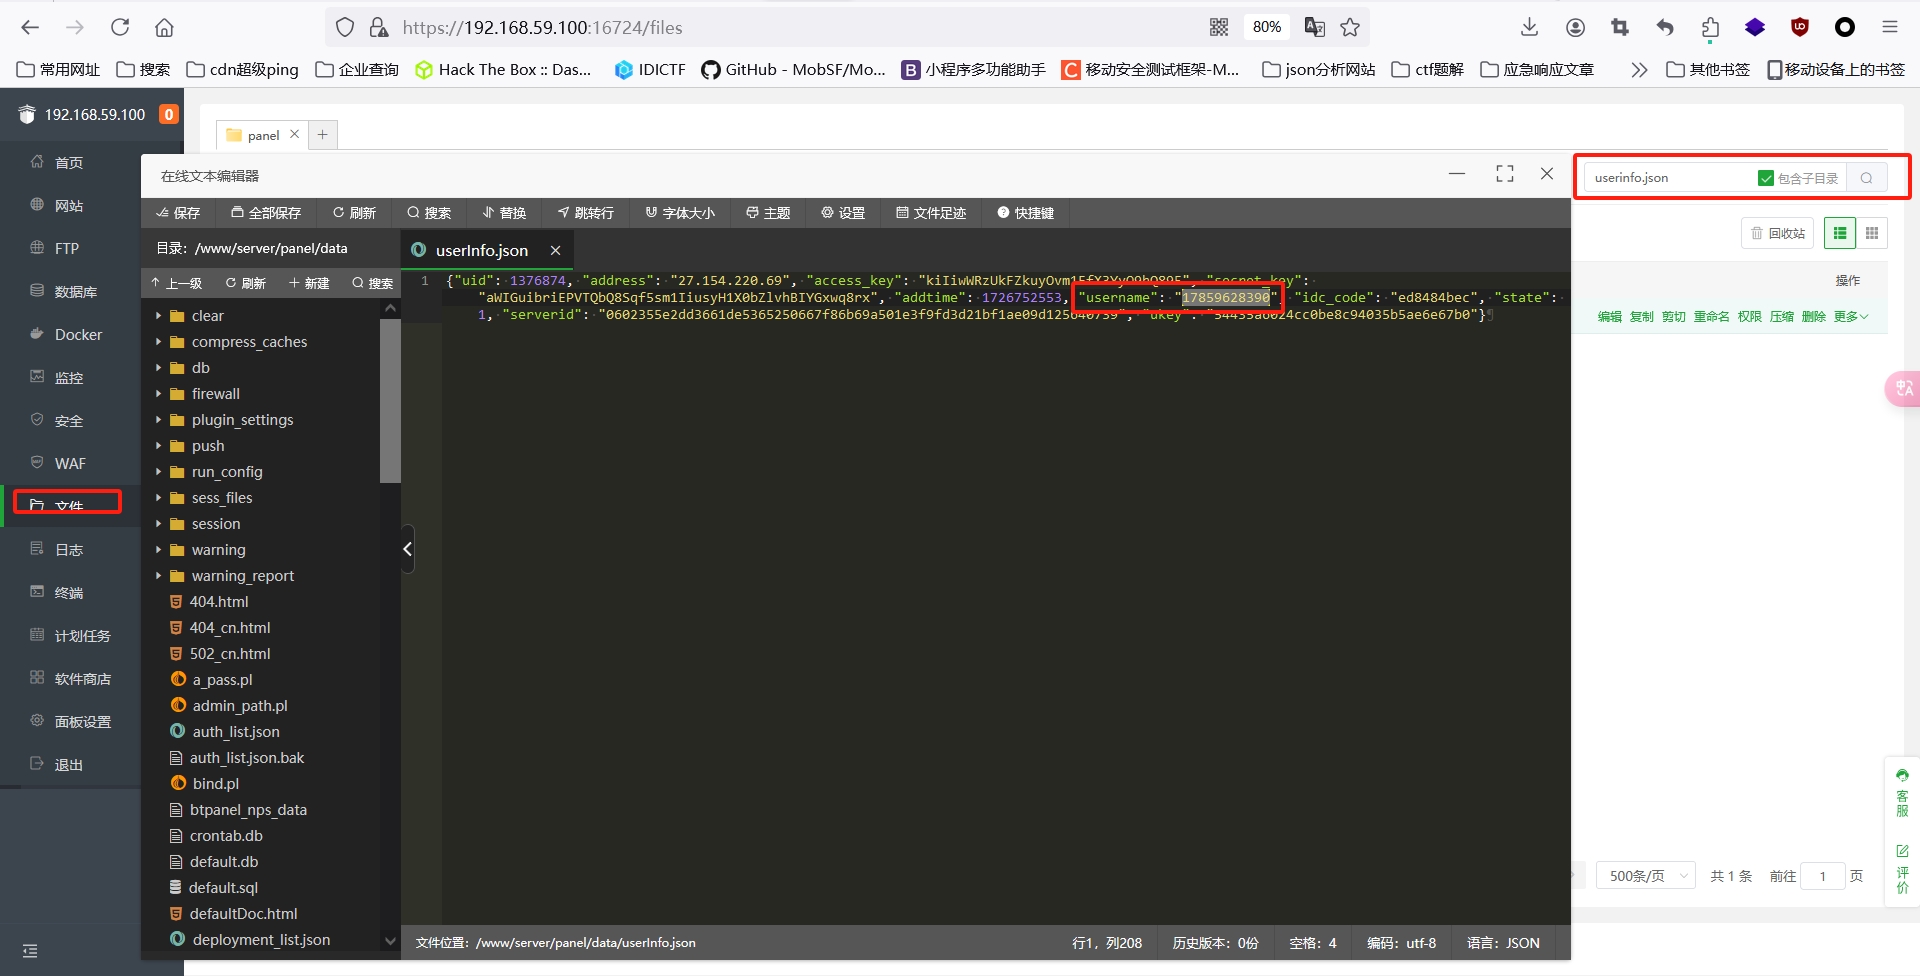
Task: Expand the db folder
Action: [158, 367]
